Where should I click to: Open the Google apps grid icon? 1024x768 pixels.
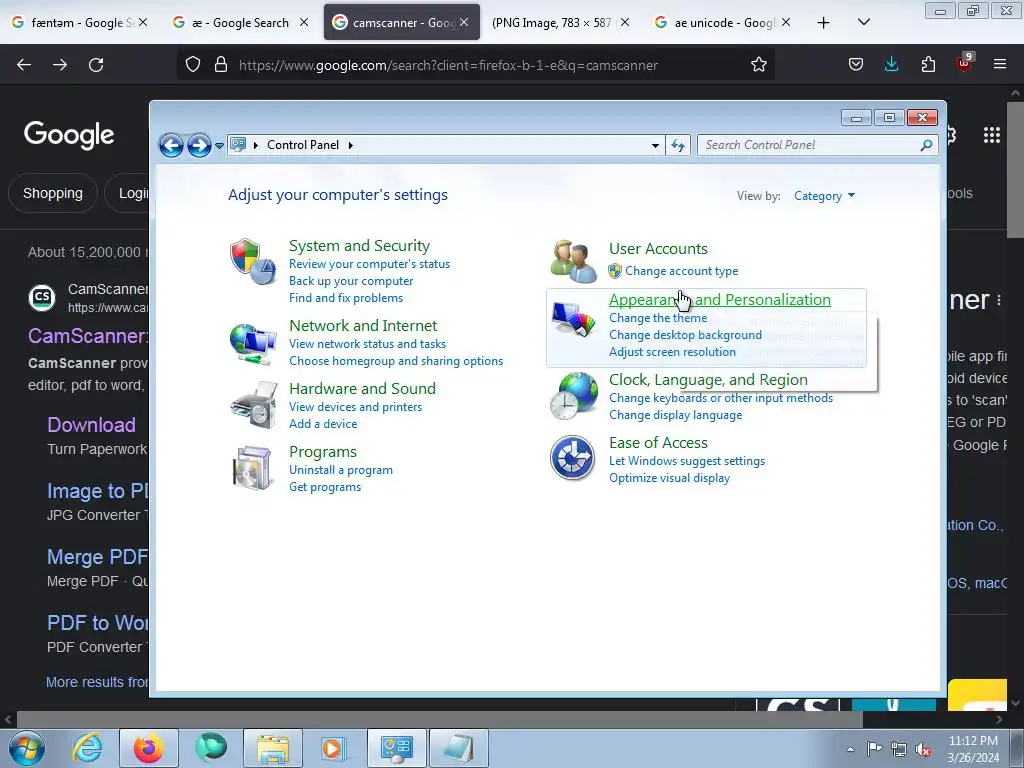point(991,135)
